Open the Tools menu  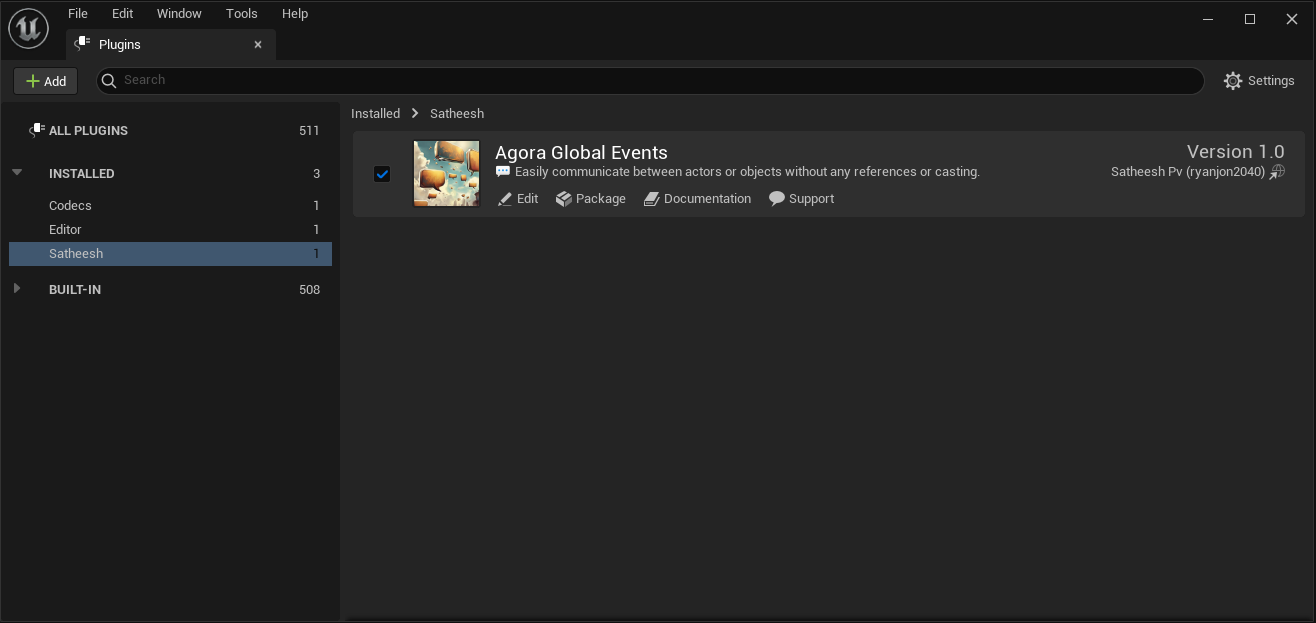click(x=242, y=14)
